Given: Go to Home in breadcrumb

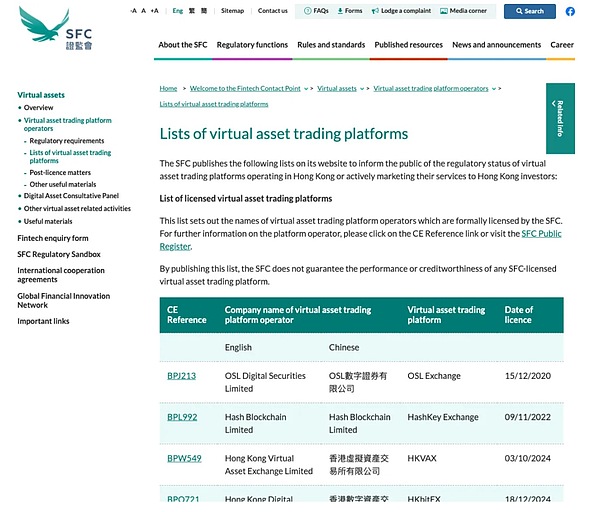Looking at the screenshot, I should [168, 88].
